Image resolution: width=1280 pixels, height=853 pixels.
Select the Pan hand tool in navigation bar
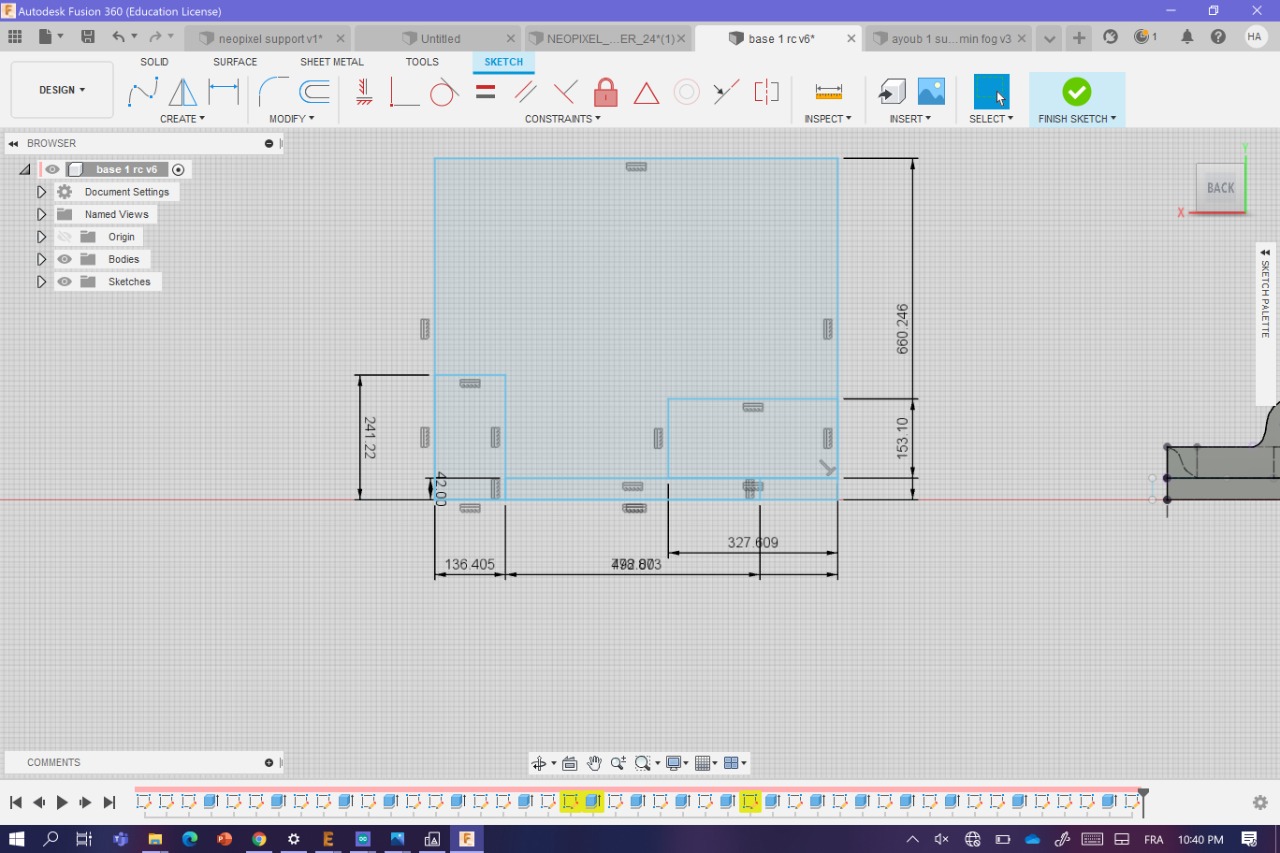coord(594,763)
